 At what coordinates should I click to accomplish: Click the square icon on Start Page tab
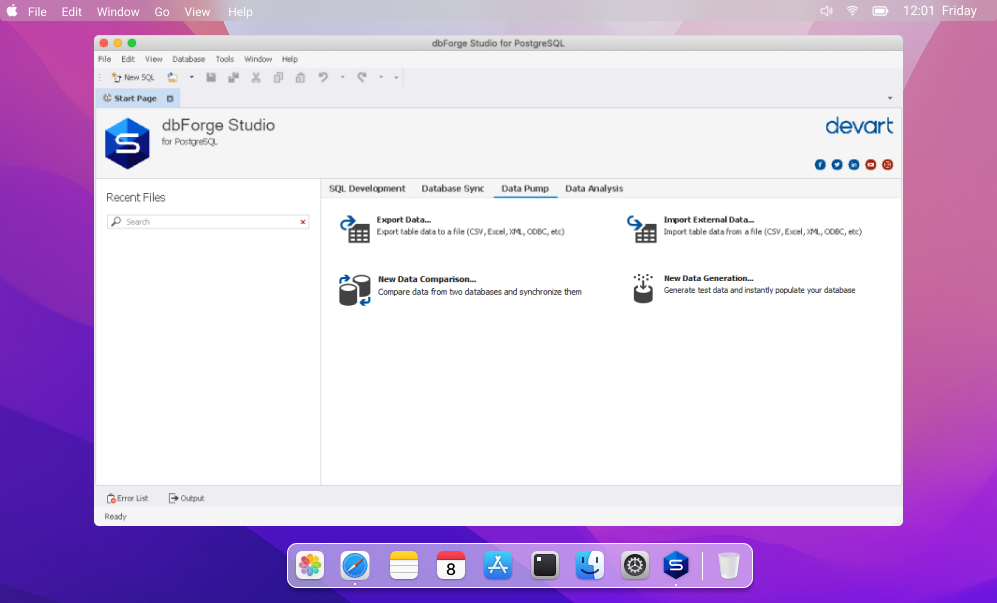(x=170, y=99)
